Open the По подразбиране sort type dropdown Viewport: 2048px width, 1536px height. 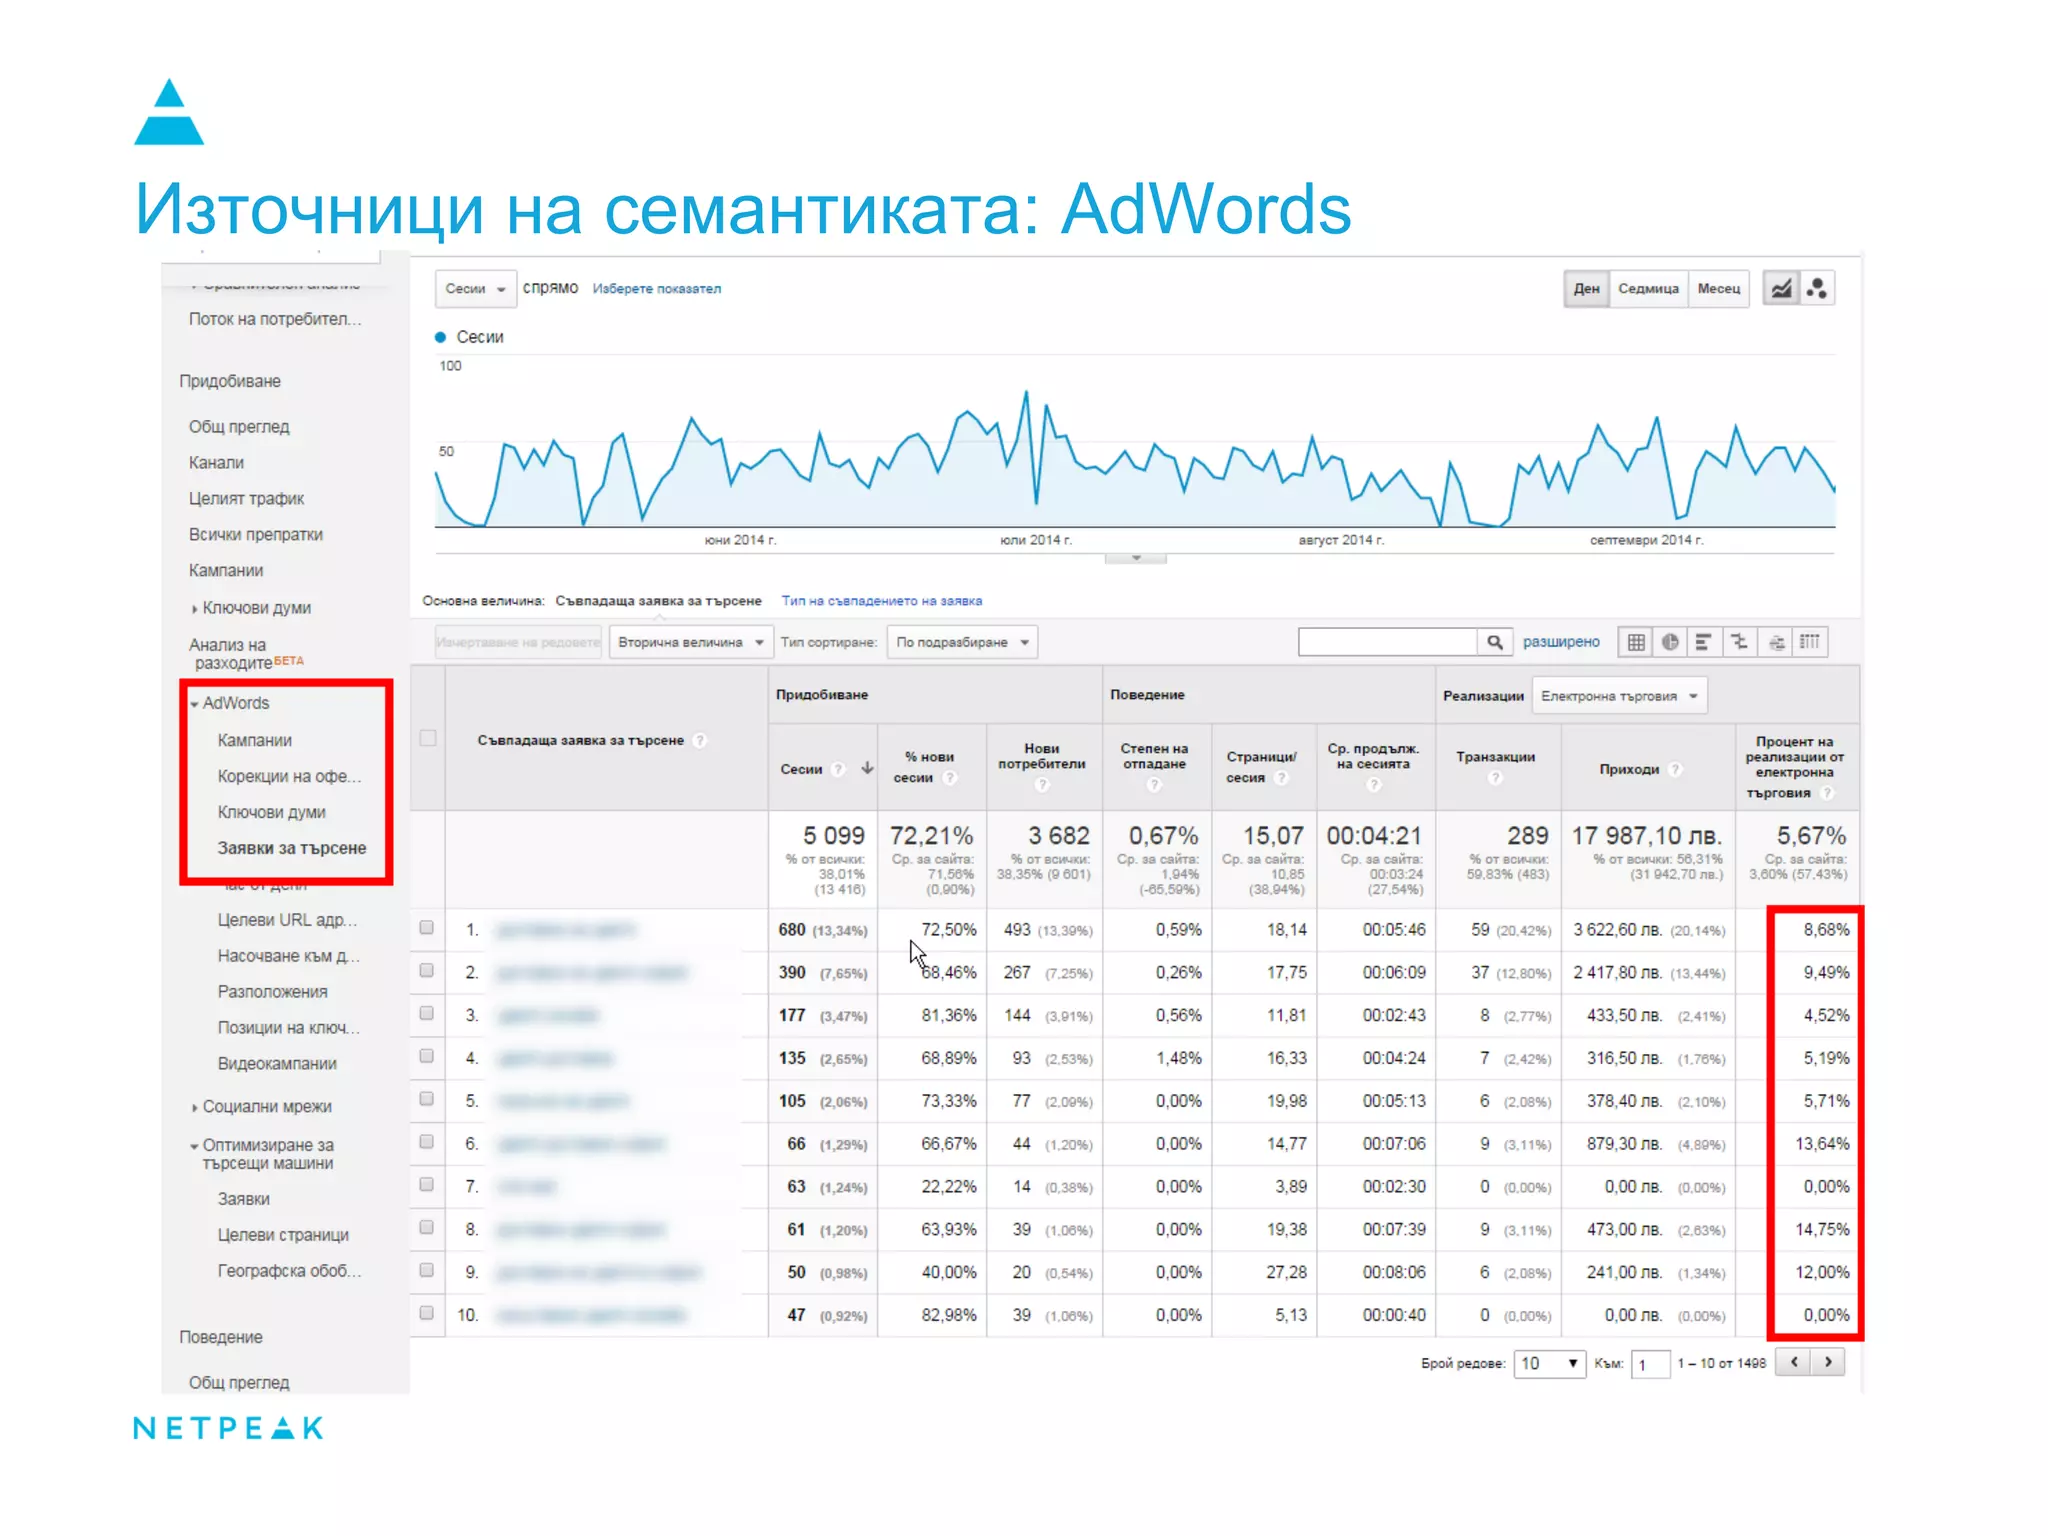(962, 642)
